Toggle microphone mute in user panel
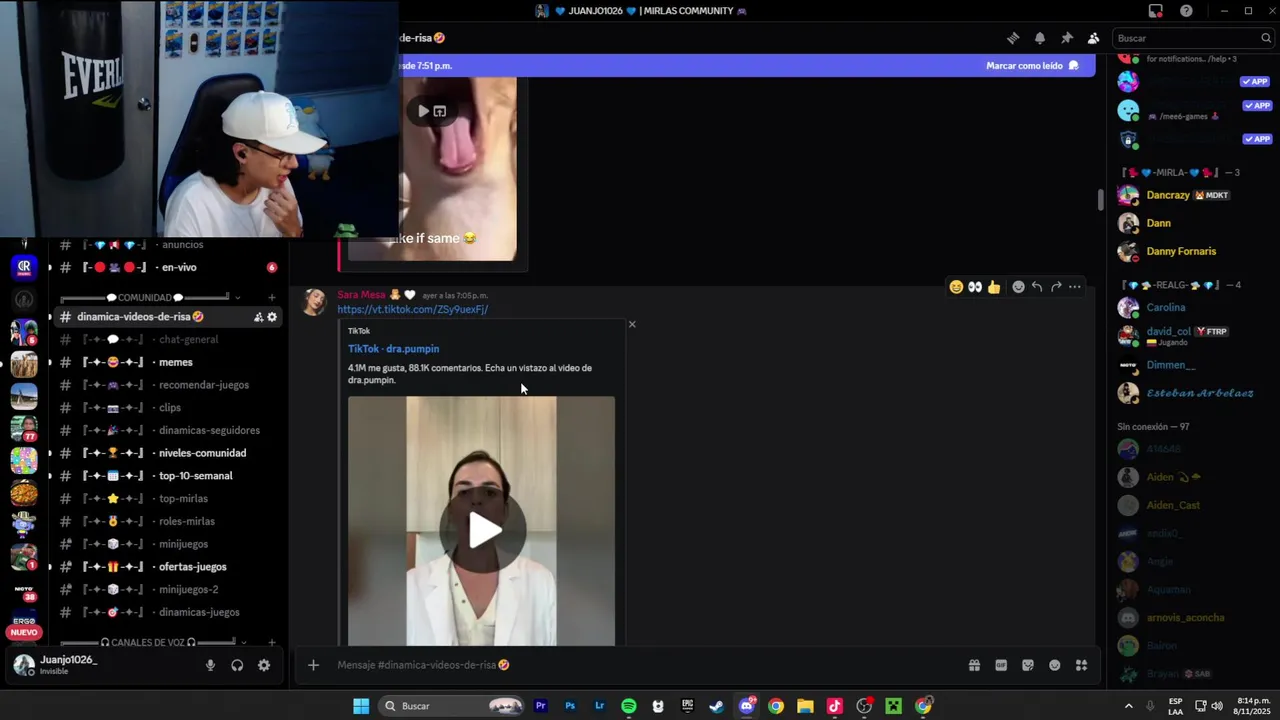 point(210,665)
